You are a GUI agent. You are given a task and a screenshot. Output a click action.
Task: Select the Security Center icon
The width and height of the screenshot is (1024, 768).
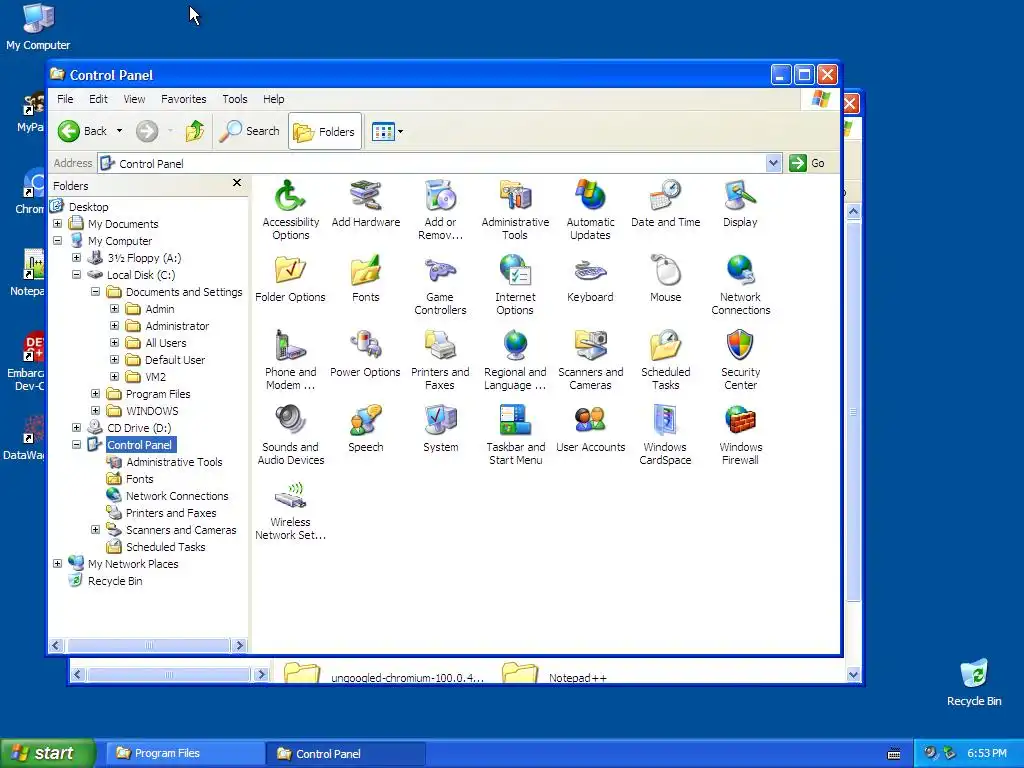(740, 360)
